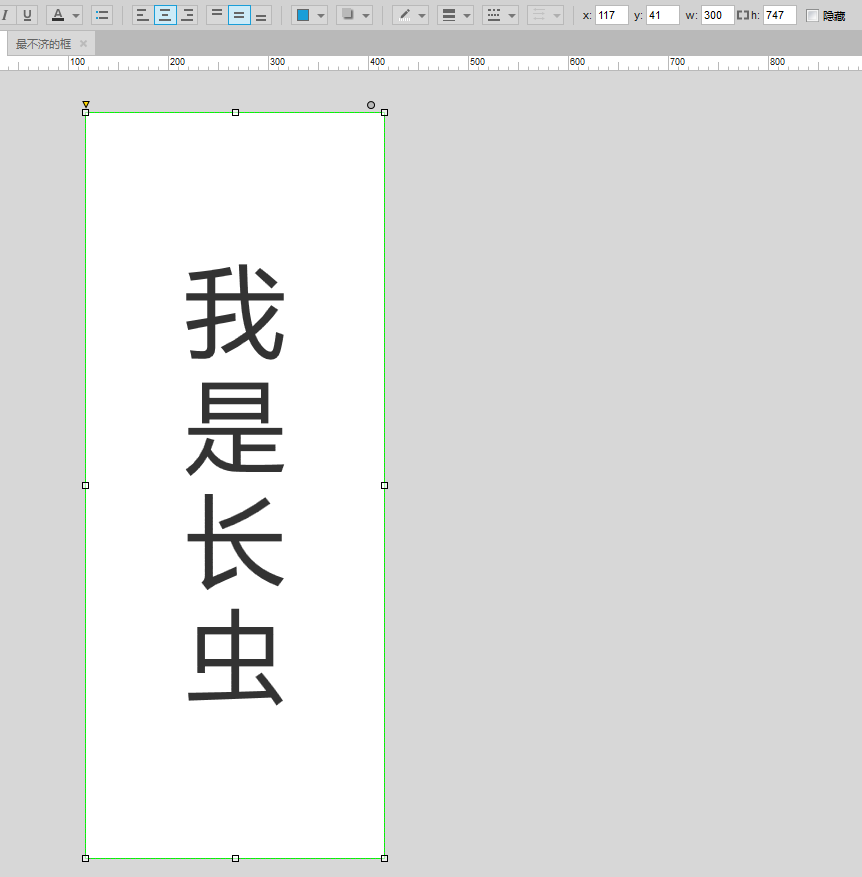Right-align the text content

click(187, 15)
